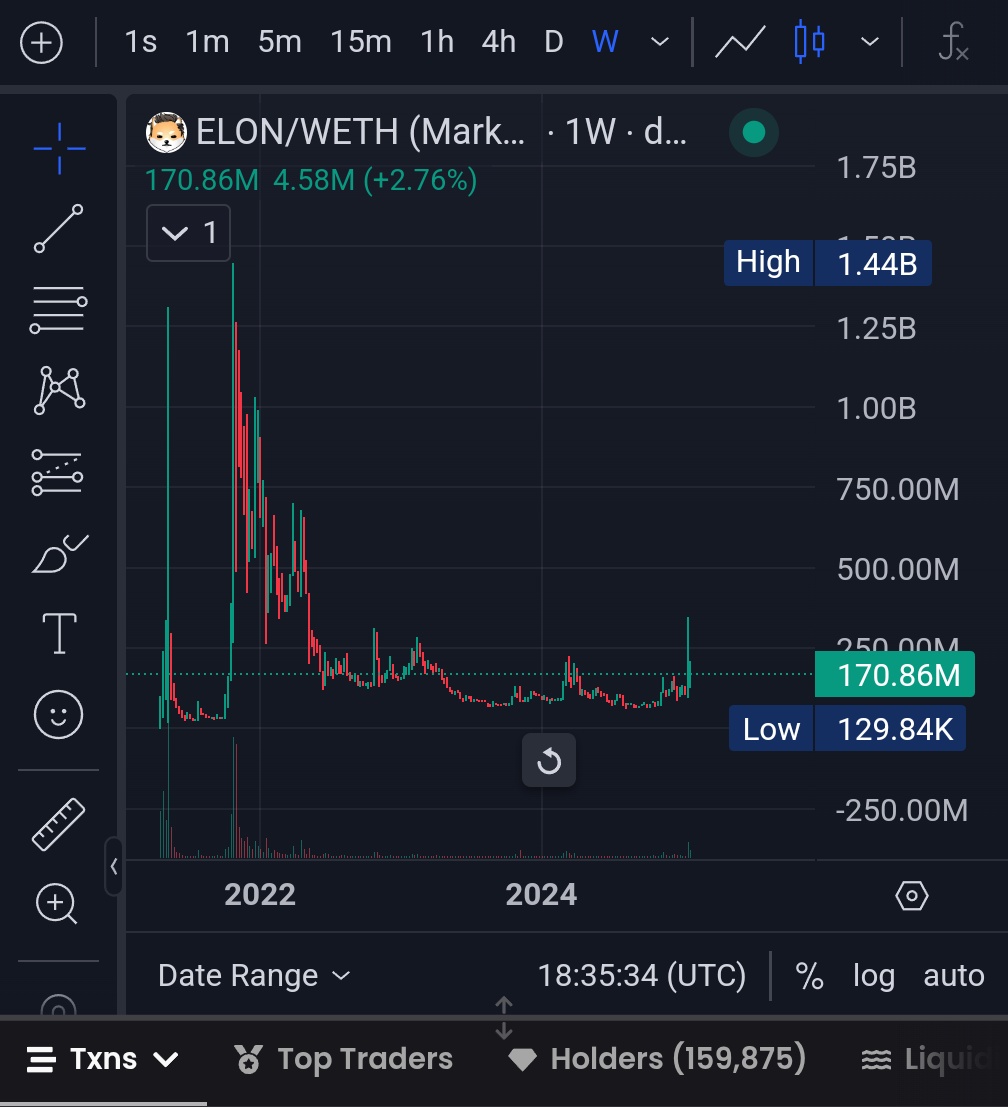
Task: Choose the 15m timeframe
Action: (x=361, y=42)
